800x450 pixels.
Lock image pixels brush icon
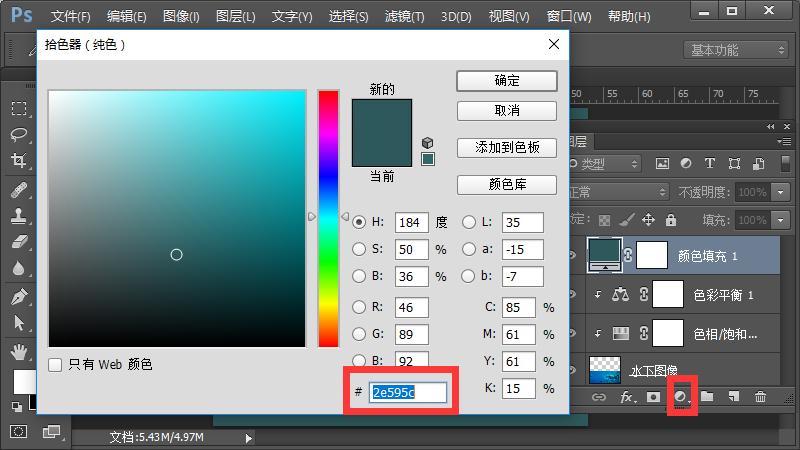pos(627,220)
